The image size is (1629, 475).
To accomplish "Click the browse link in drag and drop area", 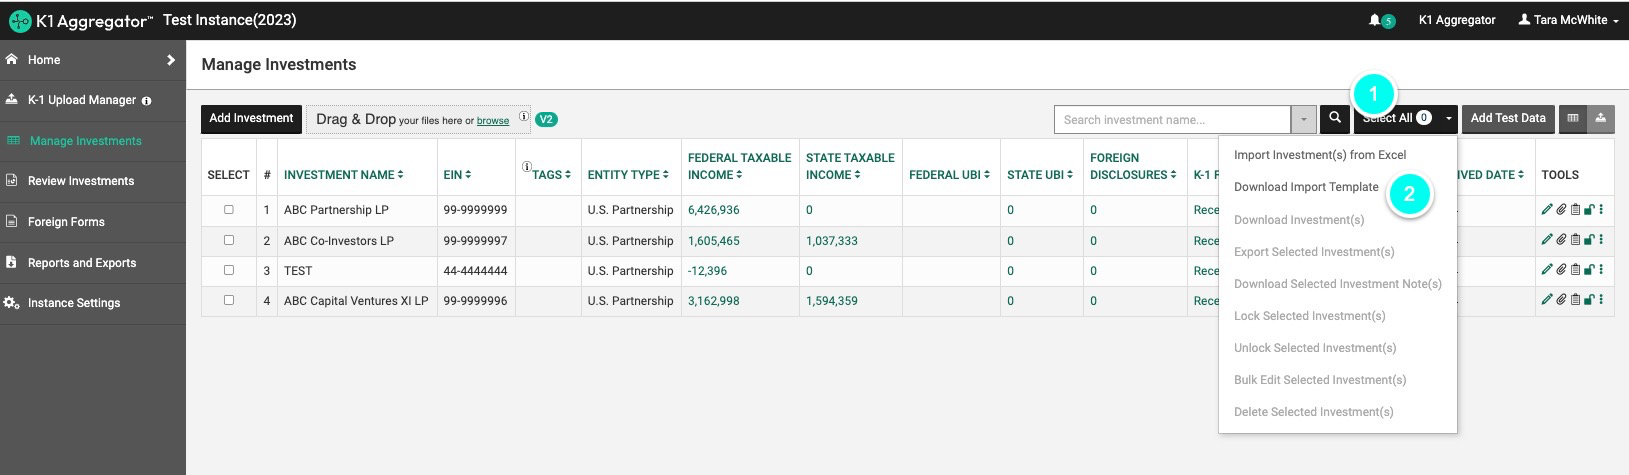I will tap(493, 121).
